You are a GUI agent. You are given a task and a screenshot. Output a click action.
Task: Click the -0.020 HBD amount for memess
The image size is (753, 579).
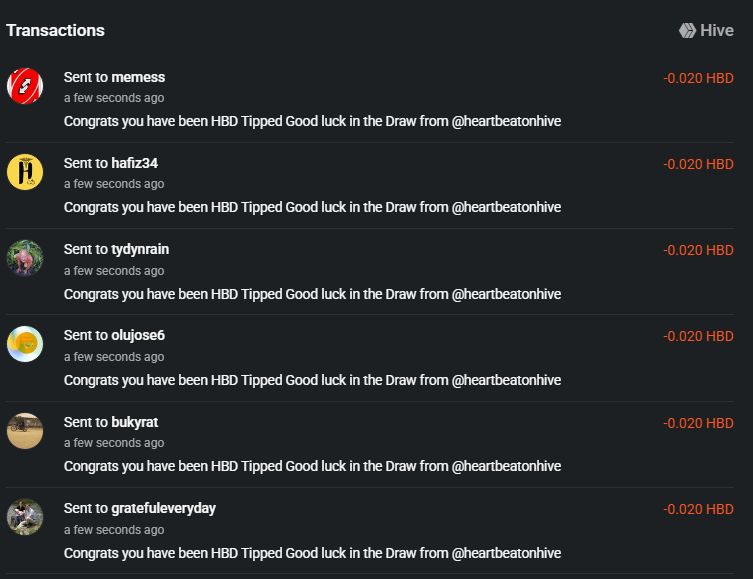point(698,78)
